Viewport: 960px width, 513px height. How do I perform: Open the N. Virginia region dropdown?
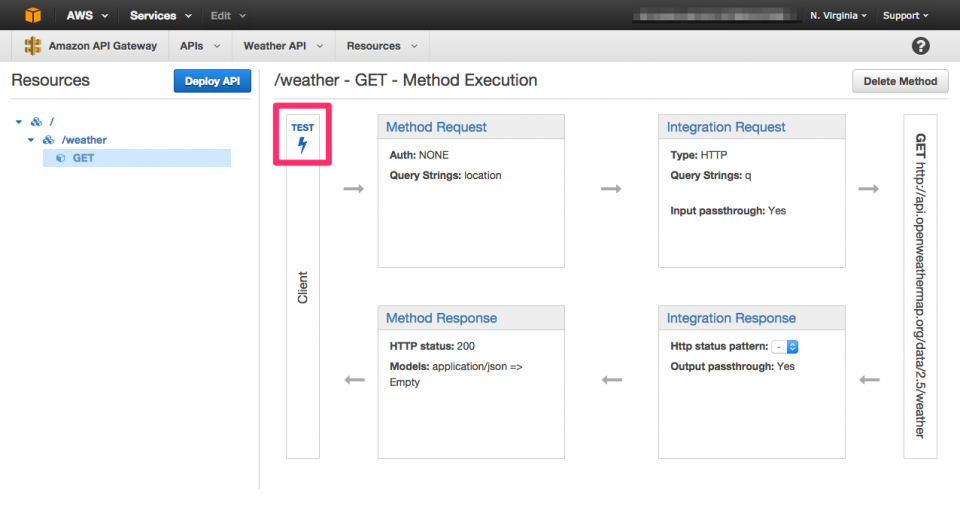838,15
